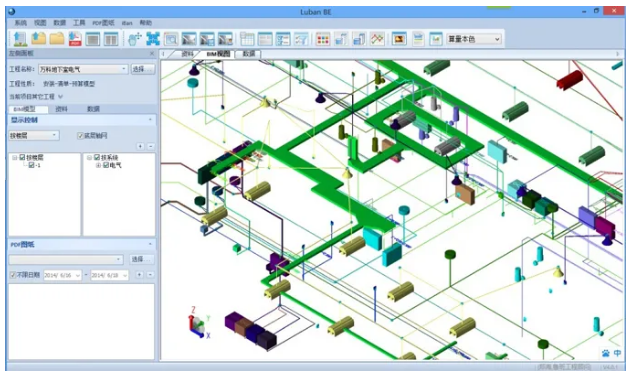Collapse the PDF图纸 section header
This screenshot has width=631, height=374.
point(151,244)
